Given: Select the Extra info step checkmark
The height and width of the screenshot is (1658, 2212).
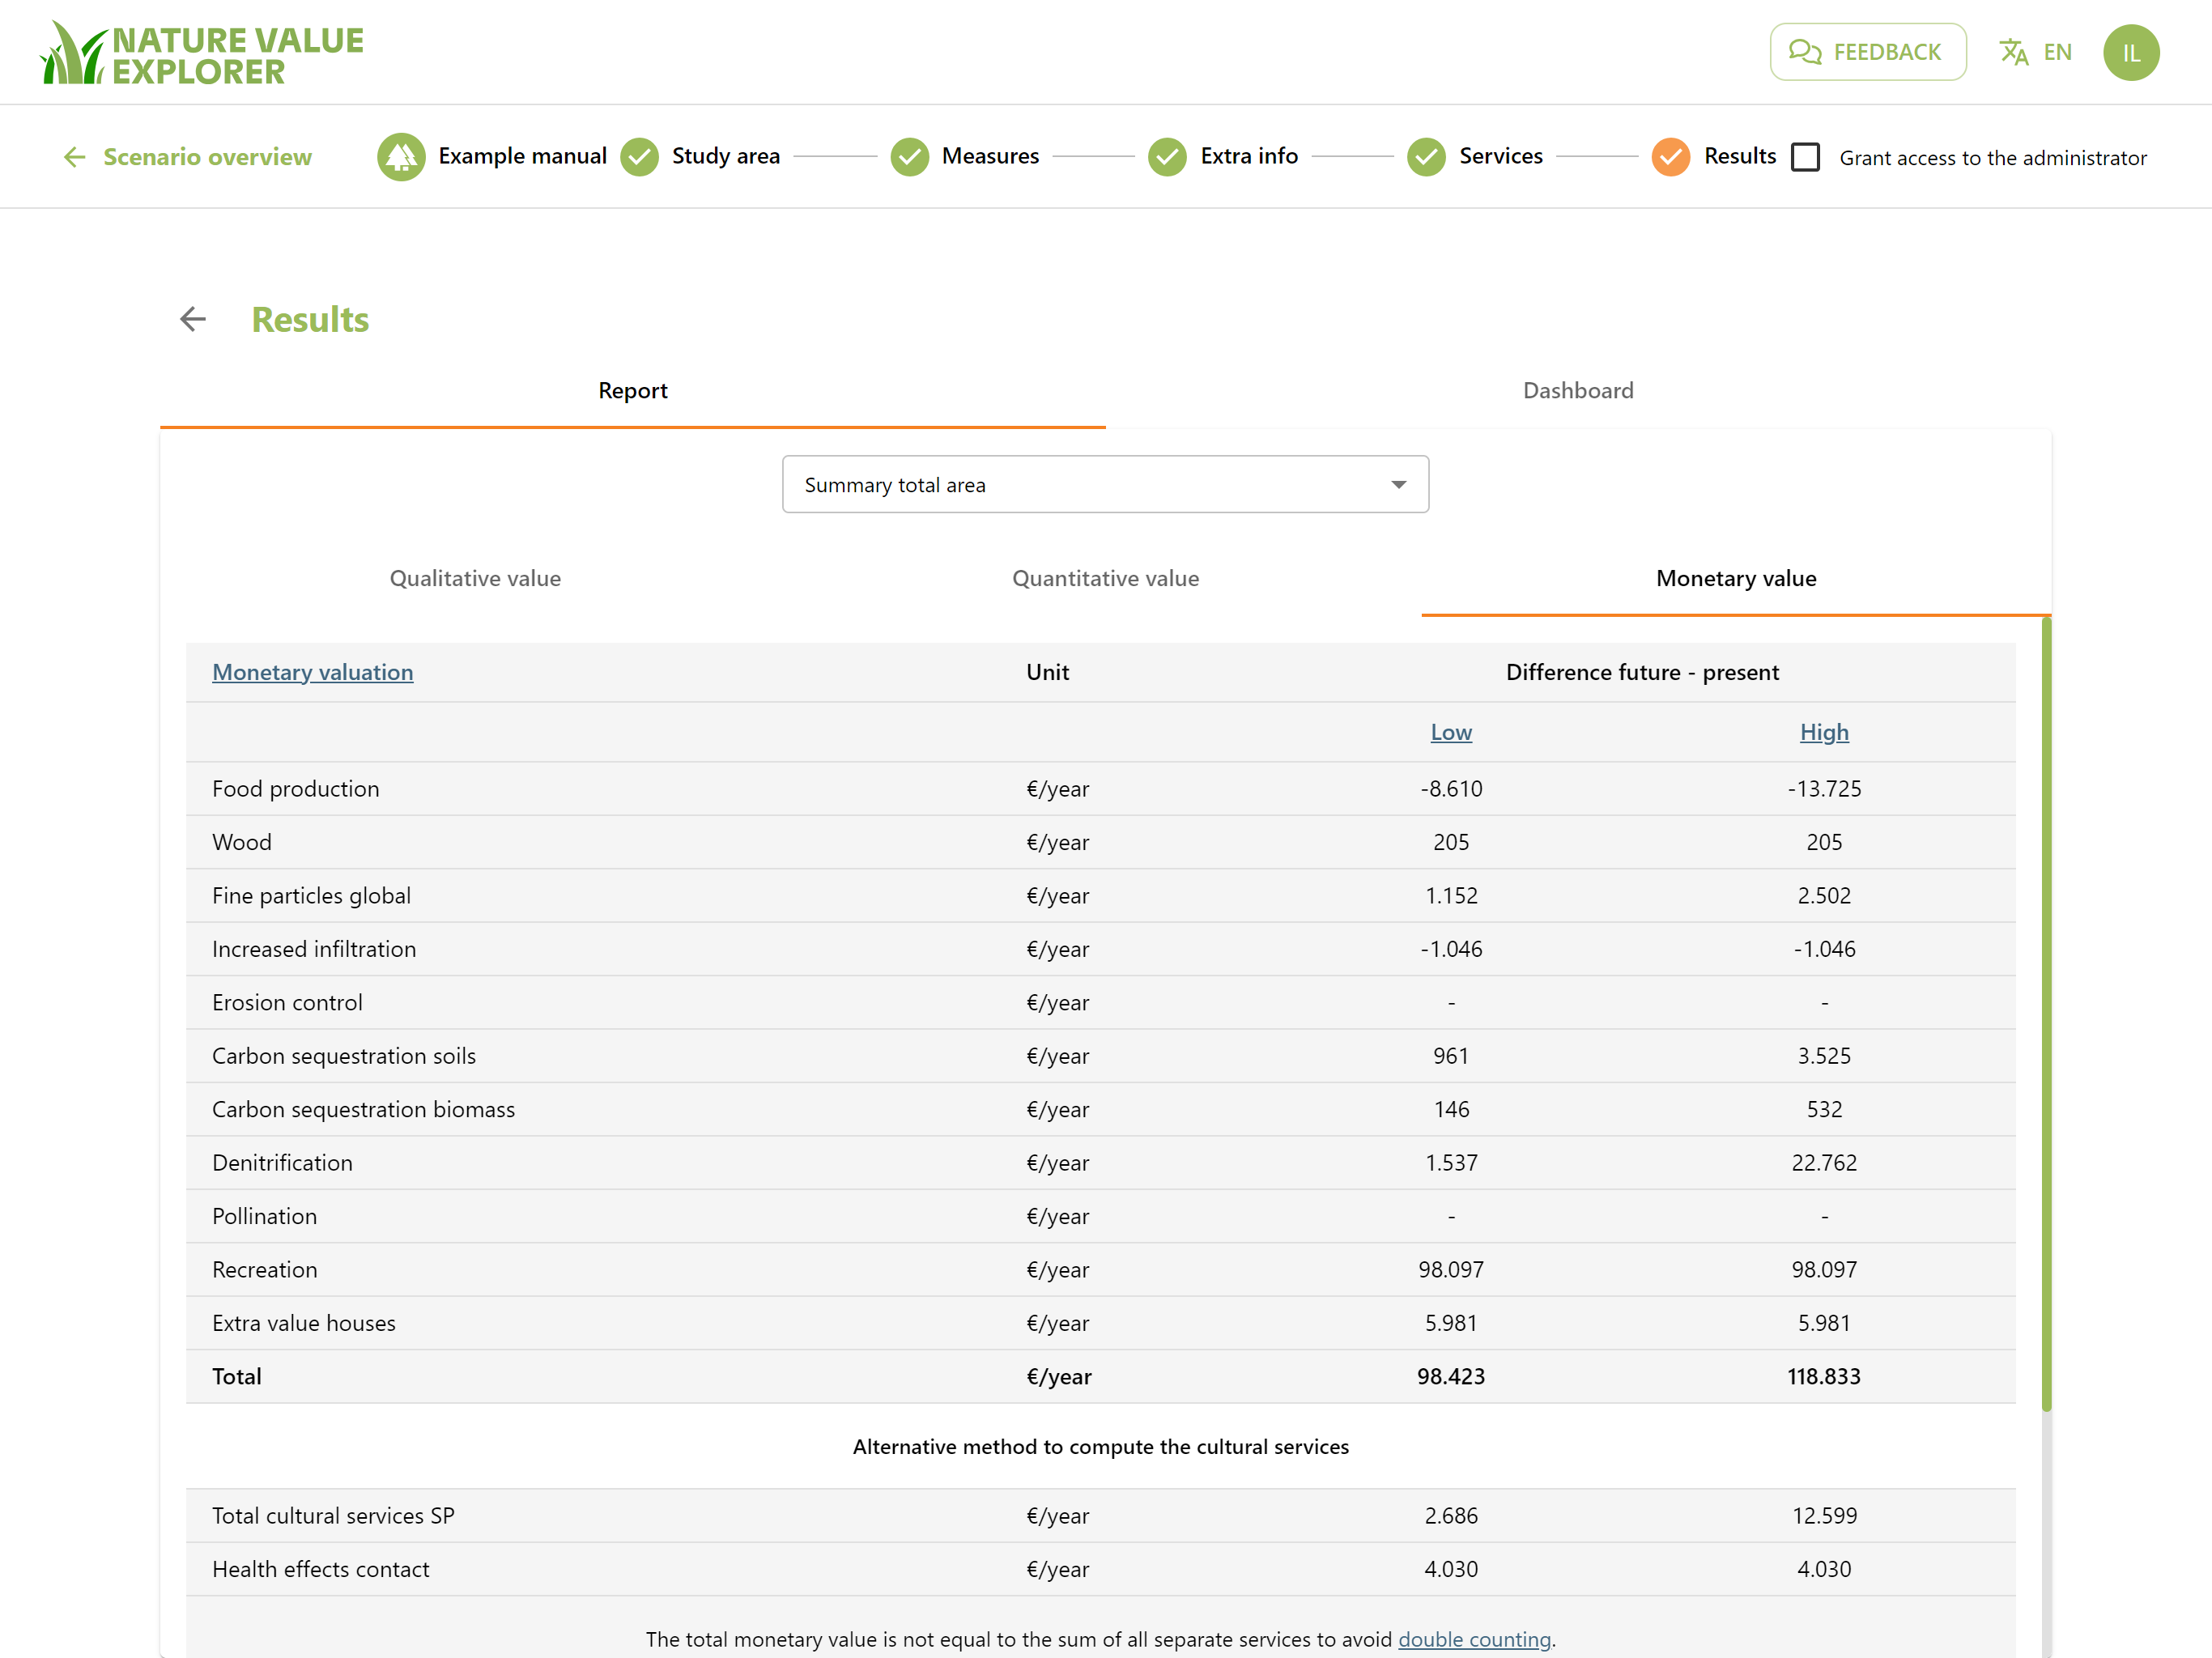Looking at the screenshot, I should click(1167, 157).
